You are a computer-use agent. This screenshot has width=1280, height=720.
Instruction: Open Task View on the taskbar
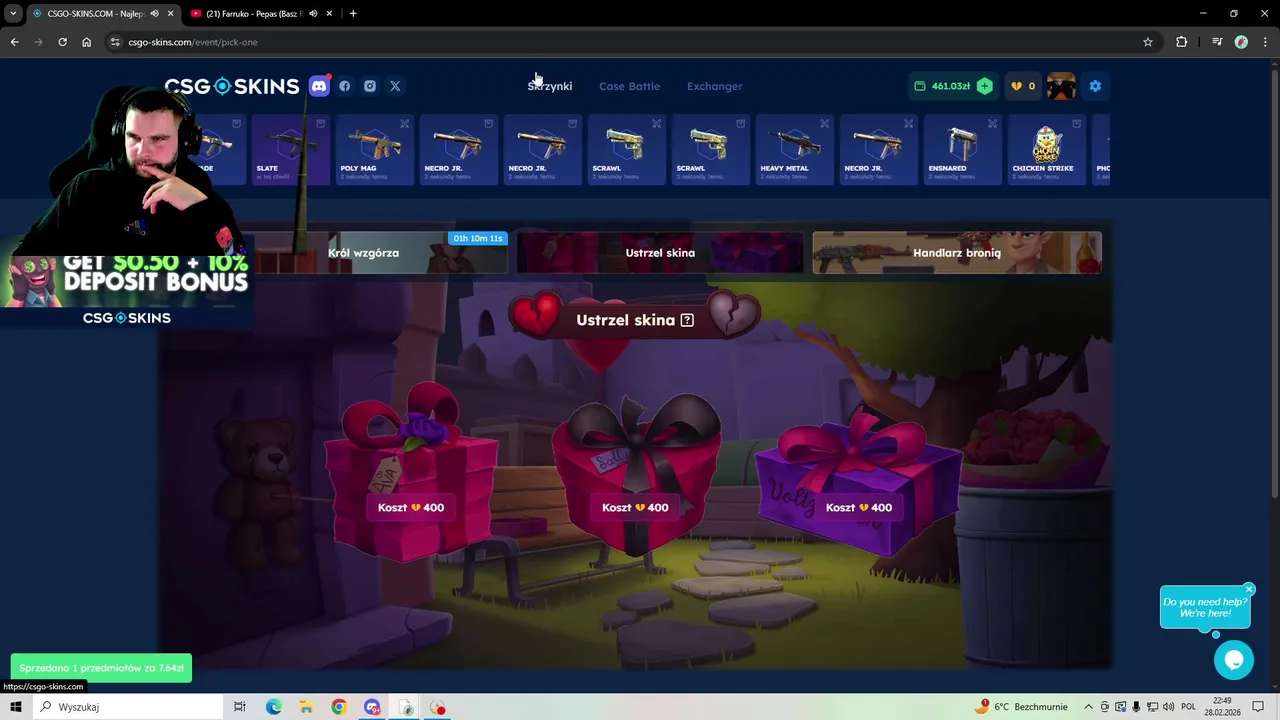[x=240, y=707]
